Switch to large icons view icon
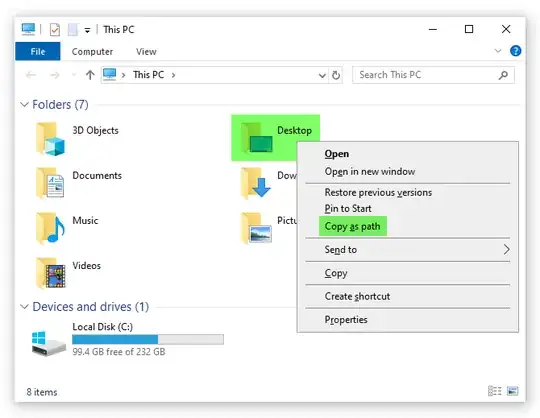 pos(512,391)
